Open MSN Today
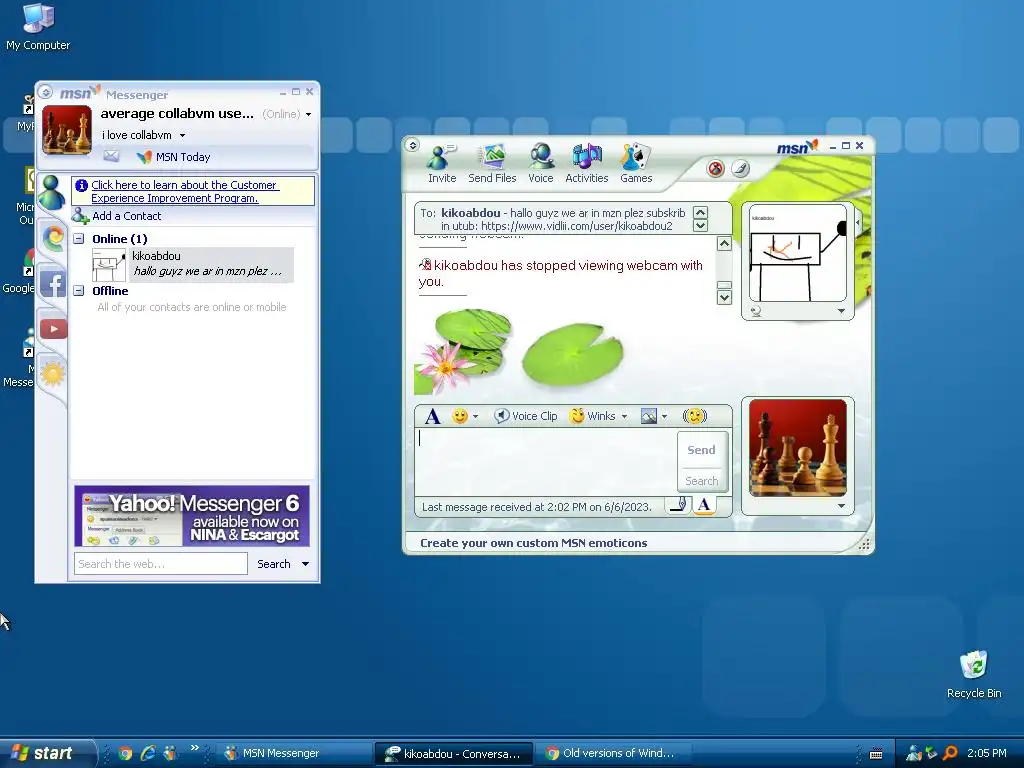 coord(174,157)
